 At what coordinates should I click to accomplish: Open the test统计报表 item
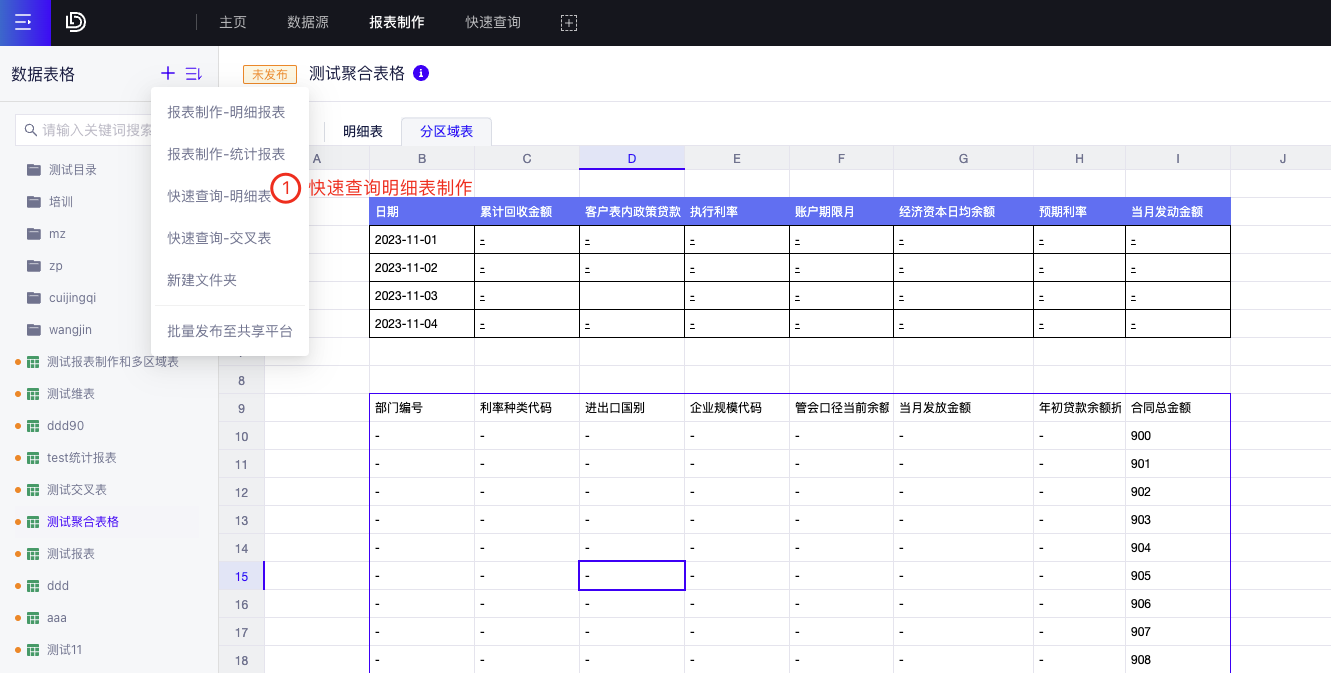pos(81,457)
